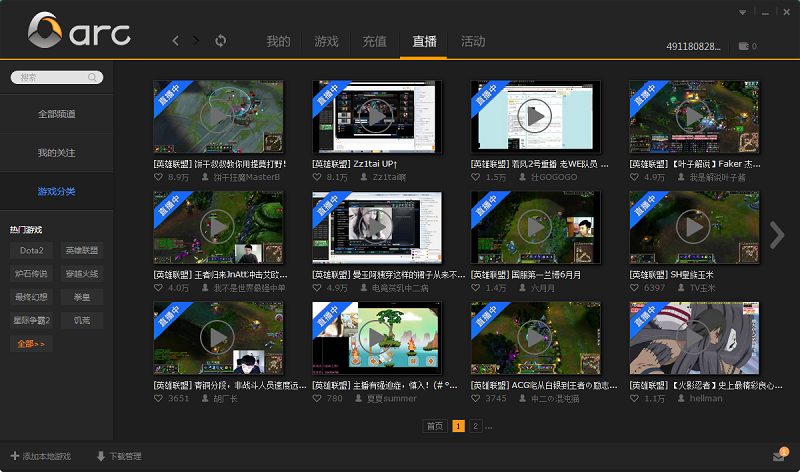This screenshot has height=472, width=800.
Task: Click the plus icon to add local game
Action: [x=15, y=456]
